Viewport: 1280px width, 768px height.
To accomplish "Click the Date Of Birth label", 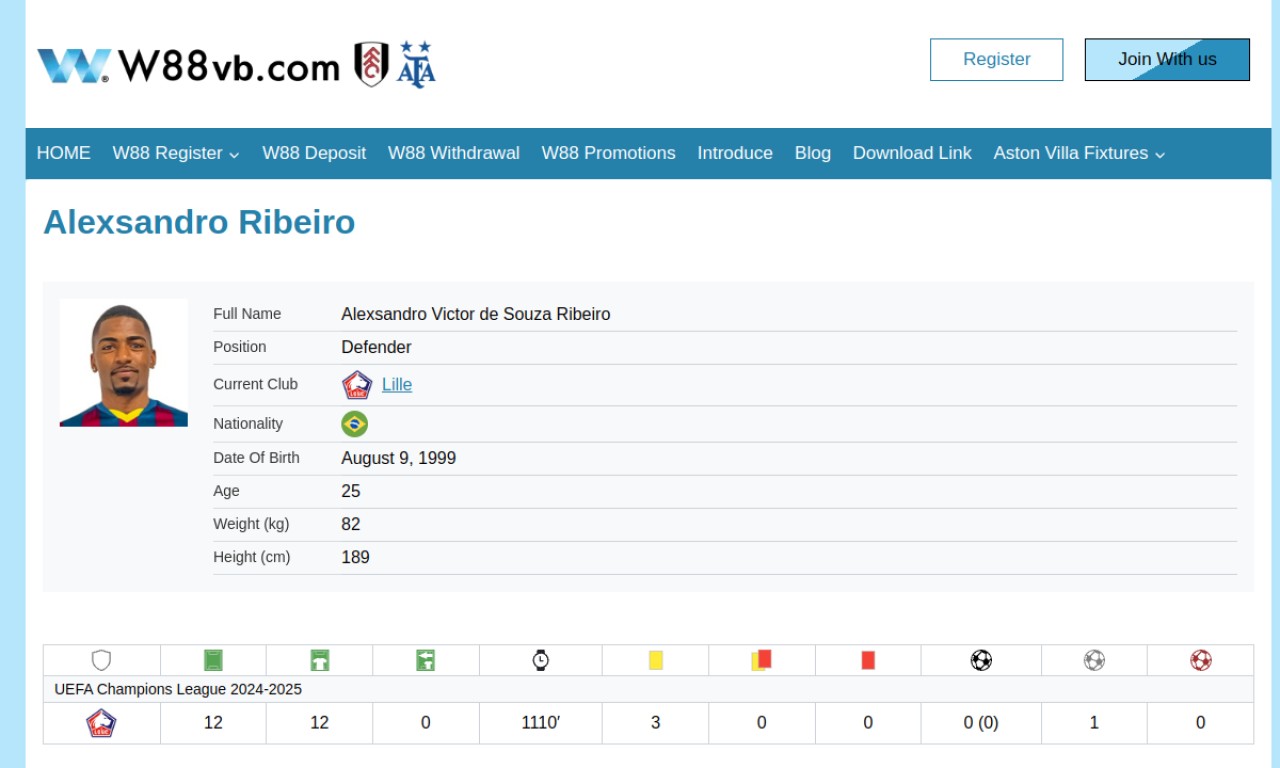I will tap(256, 458).
